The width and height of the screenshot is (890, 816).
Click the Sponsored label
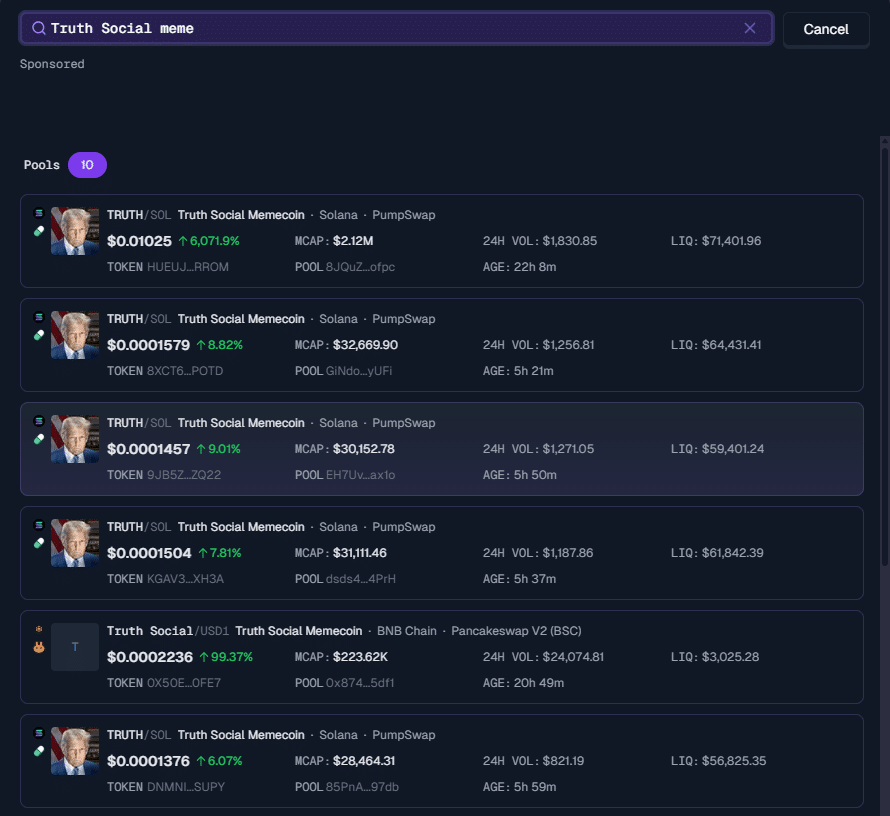pos(52,64)
